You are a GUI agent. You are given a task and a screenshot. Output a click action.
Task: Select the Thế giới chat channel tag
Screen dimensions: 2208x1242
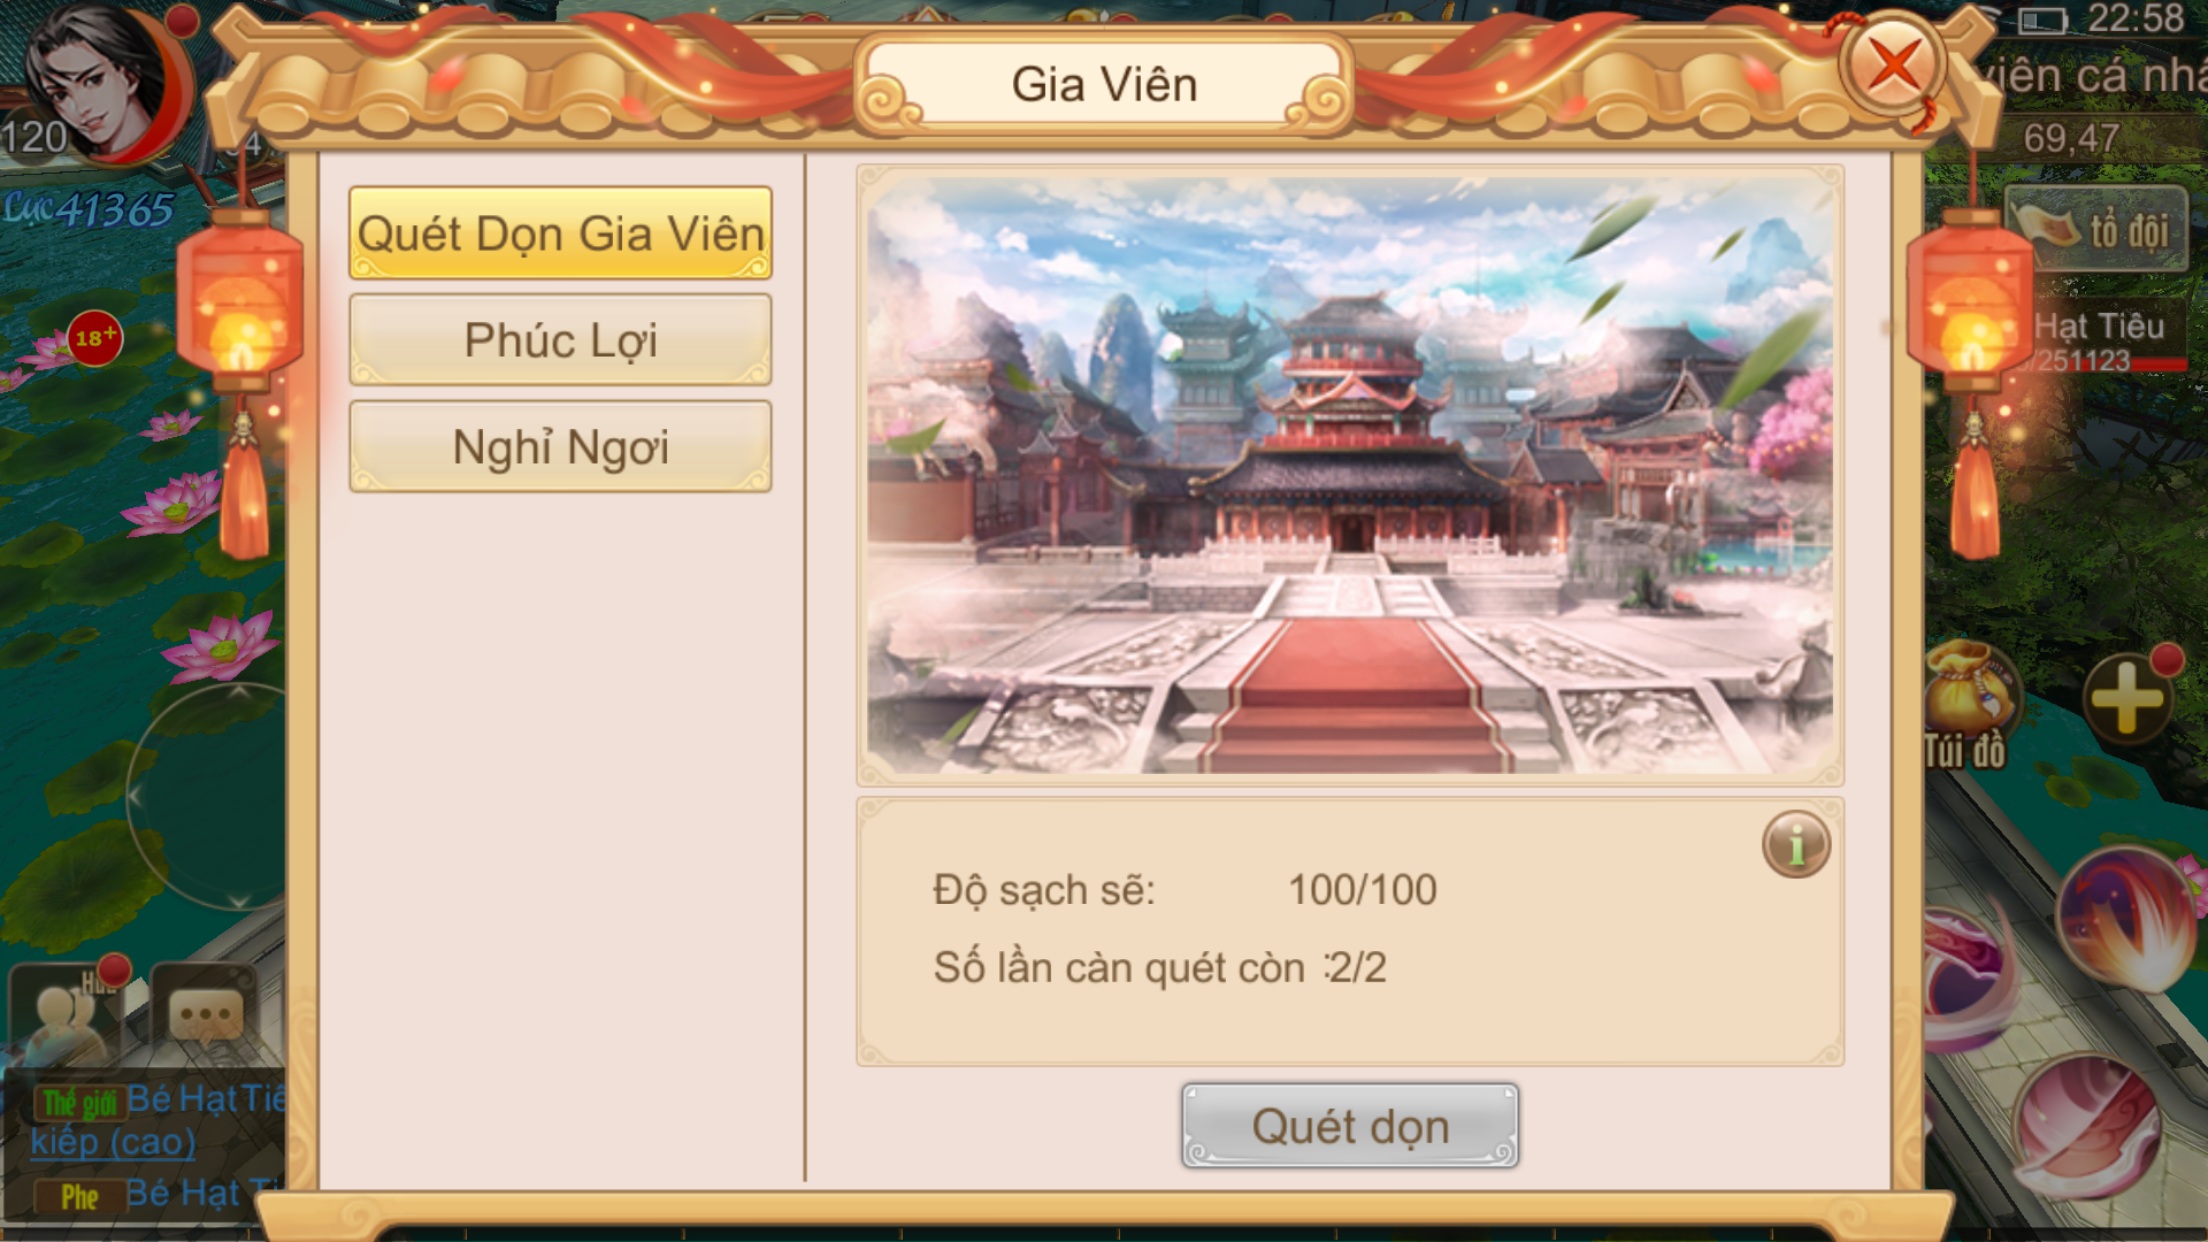pos(78,1102)
